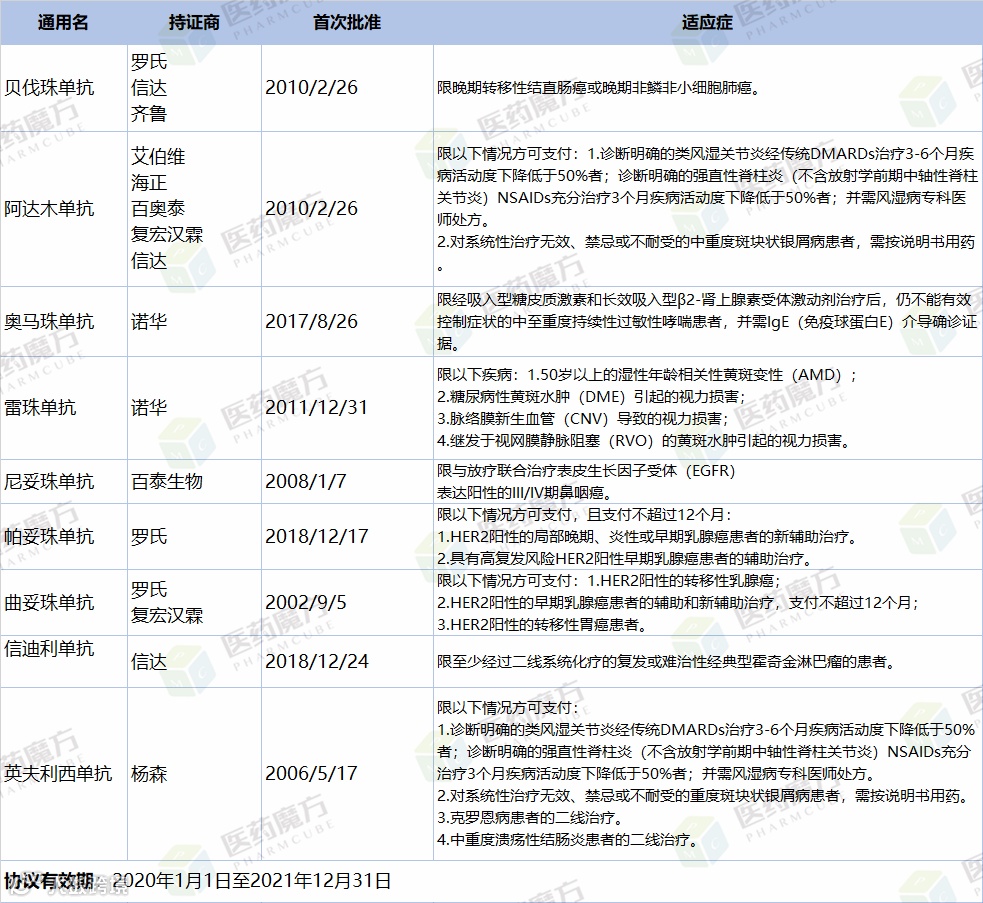Click the approval date 2017/8/26

(311, 321)
